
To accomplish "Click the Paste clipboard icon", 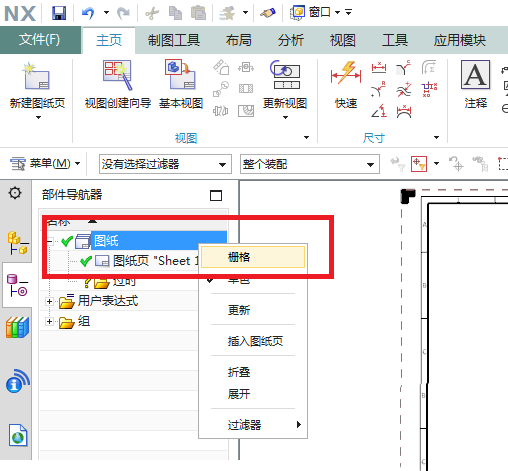I will (x=198, y=13).
